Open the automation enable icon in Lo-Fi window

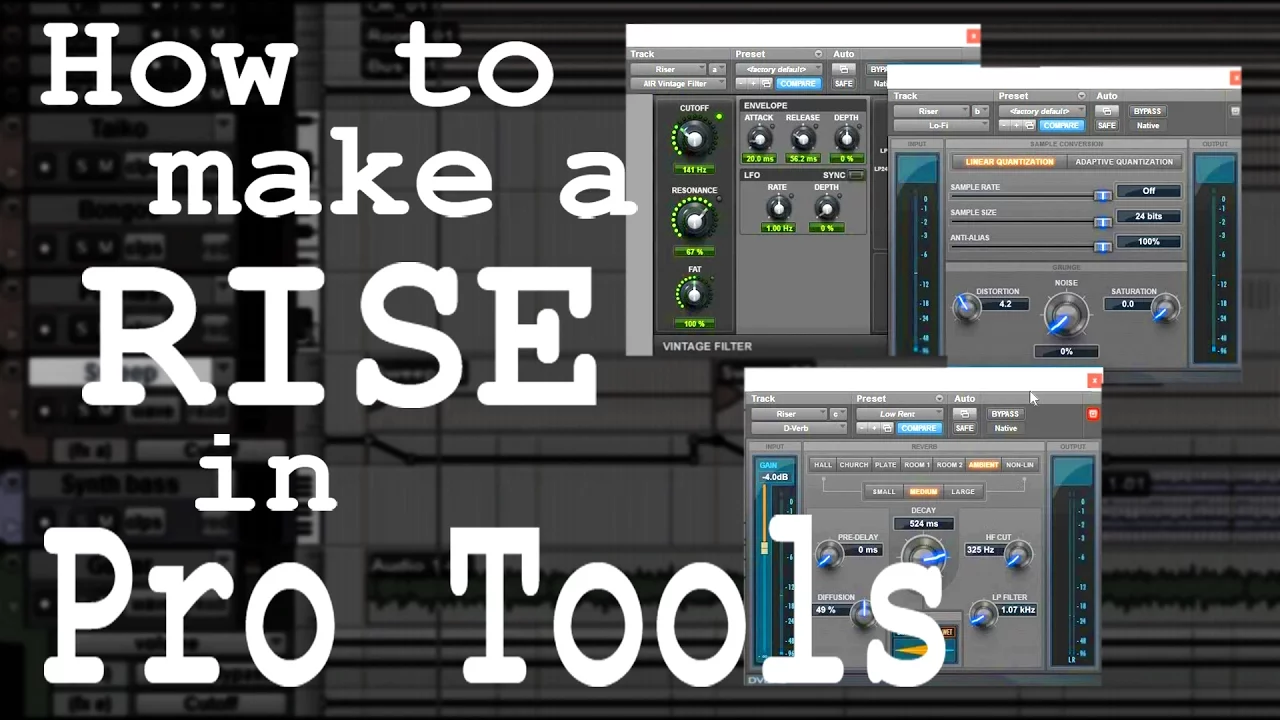click(x=1107, y=111)
